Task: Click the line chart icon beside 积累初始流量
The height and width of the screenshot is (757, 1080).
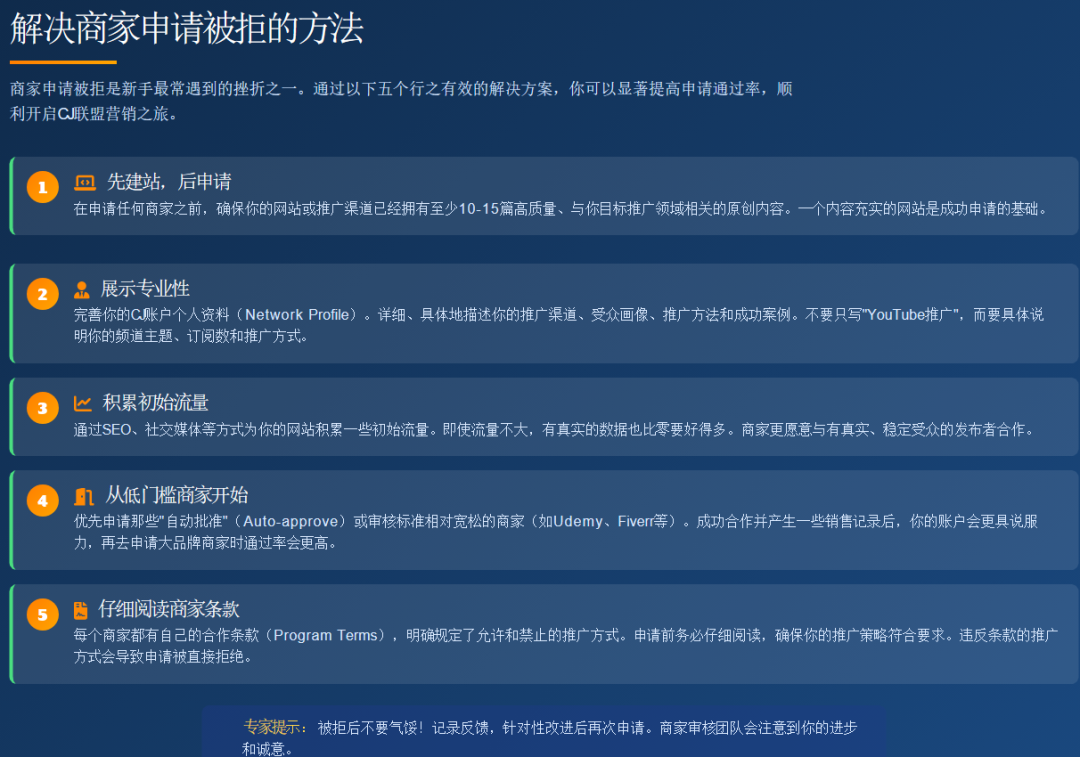Action: pyautogui.click(x=84, y=402)
